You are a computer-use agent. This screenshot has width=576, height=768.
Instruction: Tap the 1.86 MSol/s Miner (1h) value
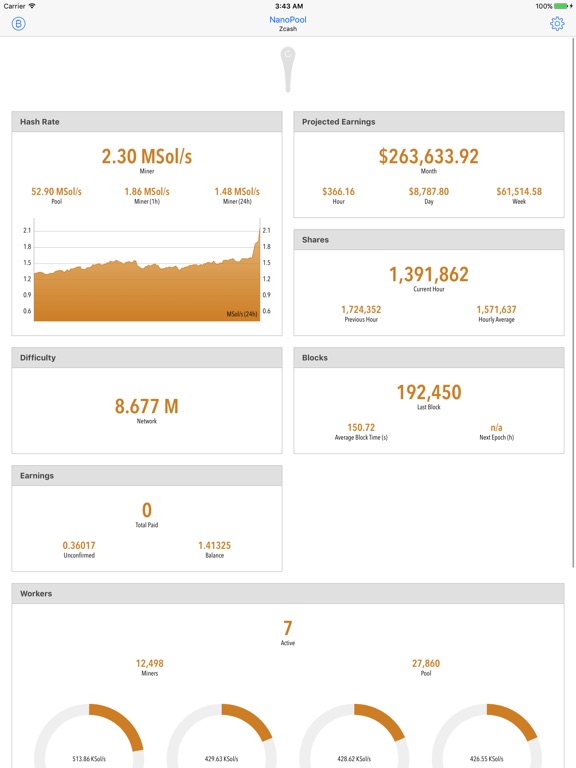147,192
